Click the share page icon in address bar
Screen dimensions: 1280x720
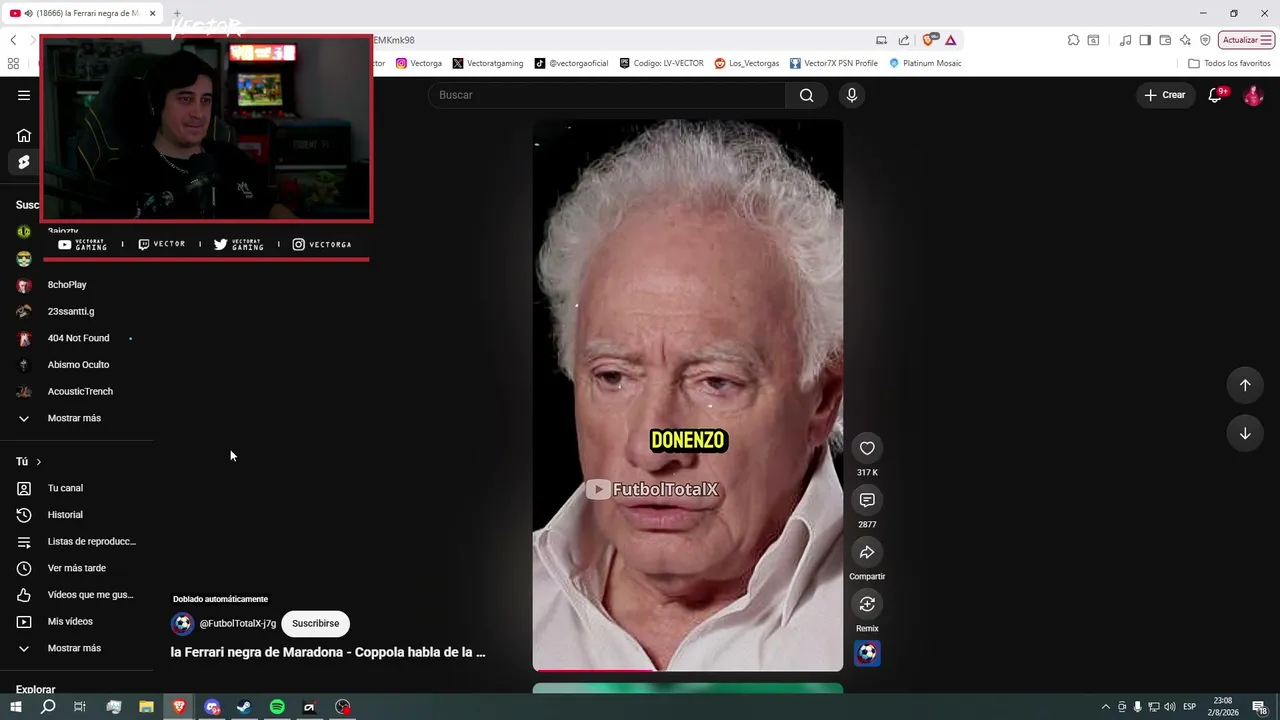(x=904, y=40)
